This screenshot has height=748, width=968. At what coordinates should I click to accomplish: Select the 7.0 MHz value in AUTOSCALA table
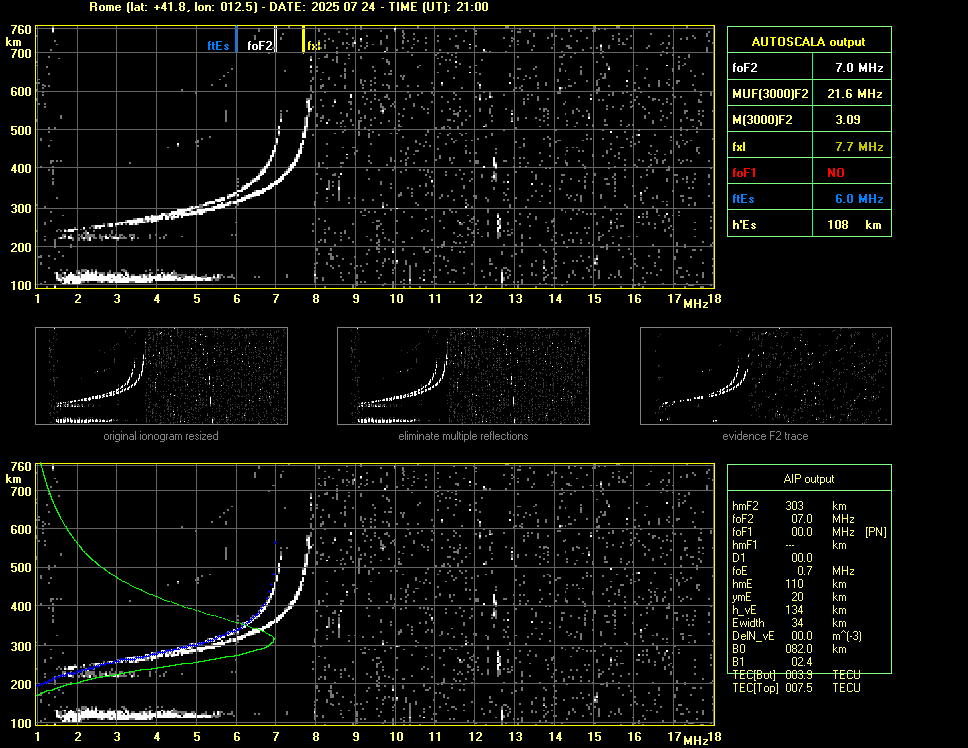tap(859, 68)
